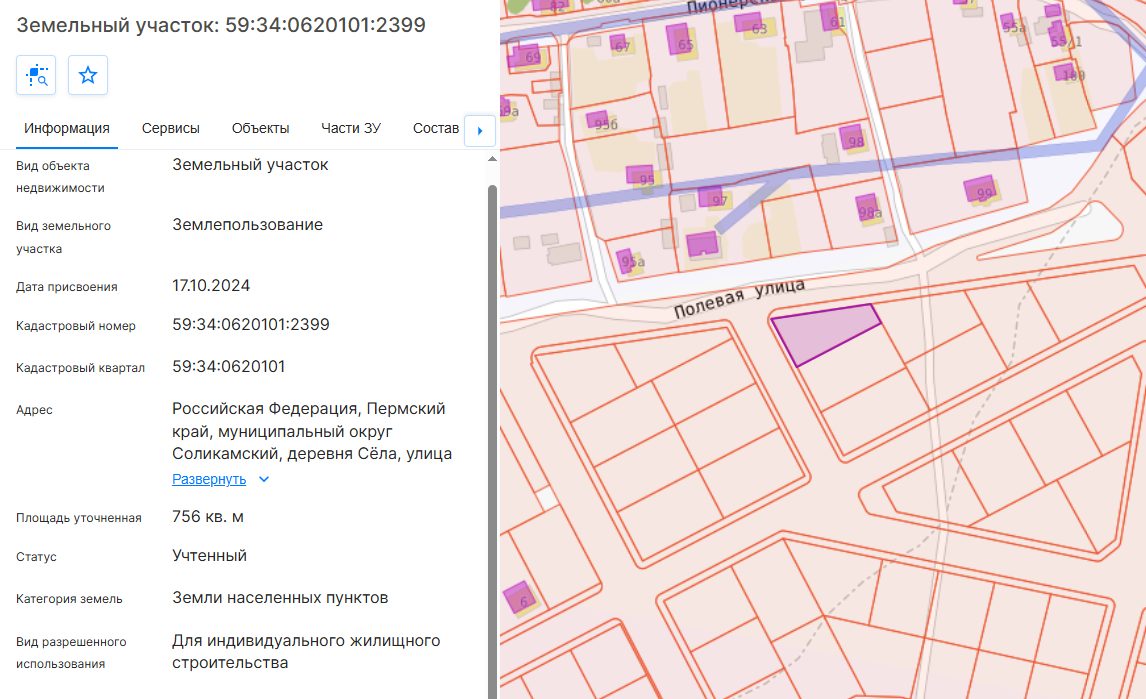Click cadastral quarter value 59:34:0620101

click(229, 366)
